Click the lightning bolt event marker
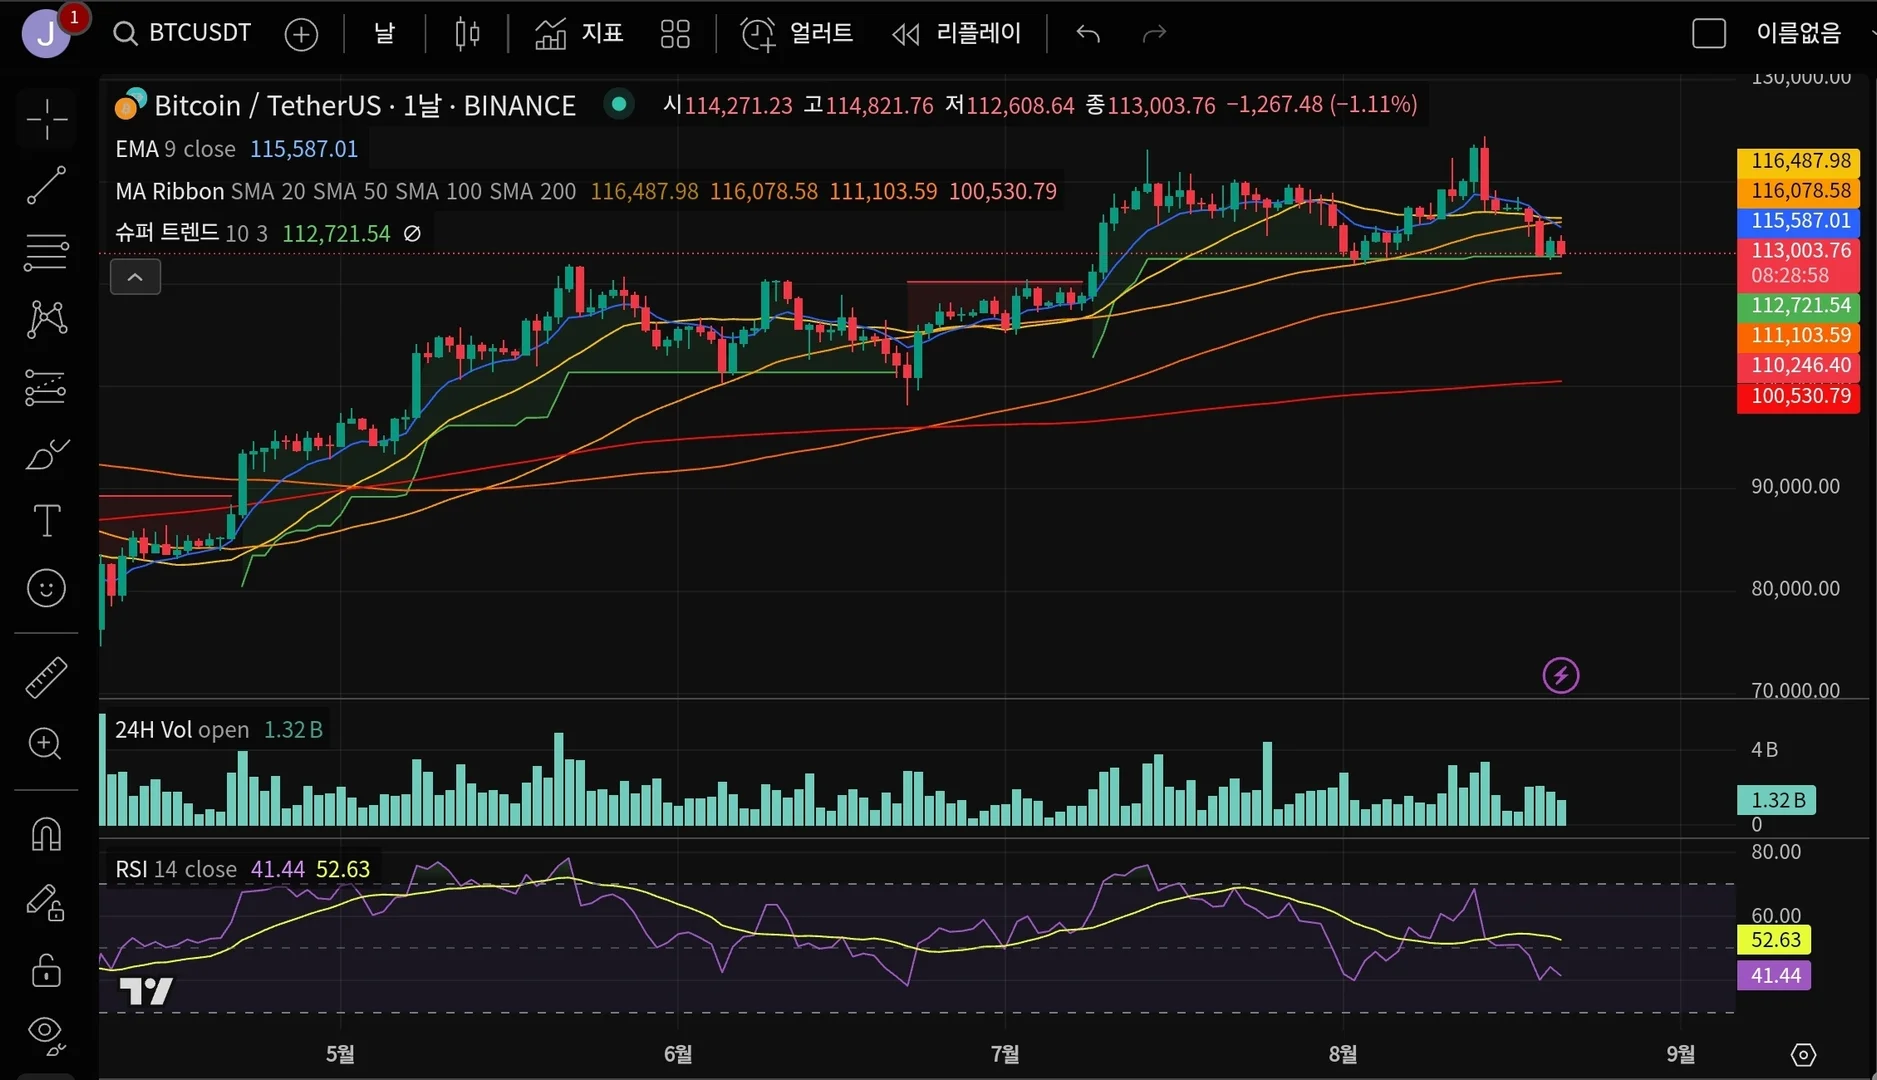The width and height of the screenshot is (1877, 1080). pos(1561,675)
